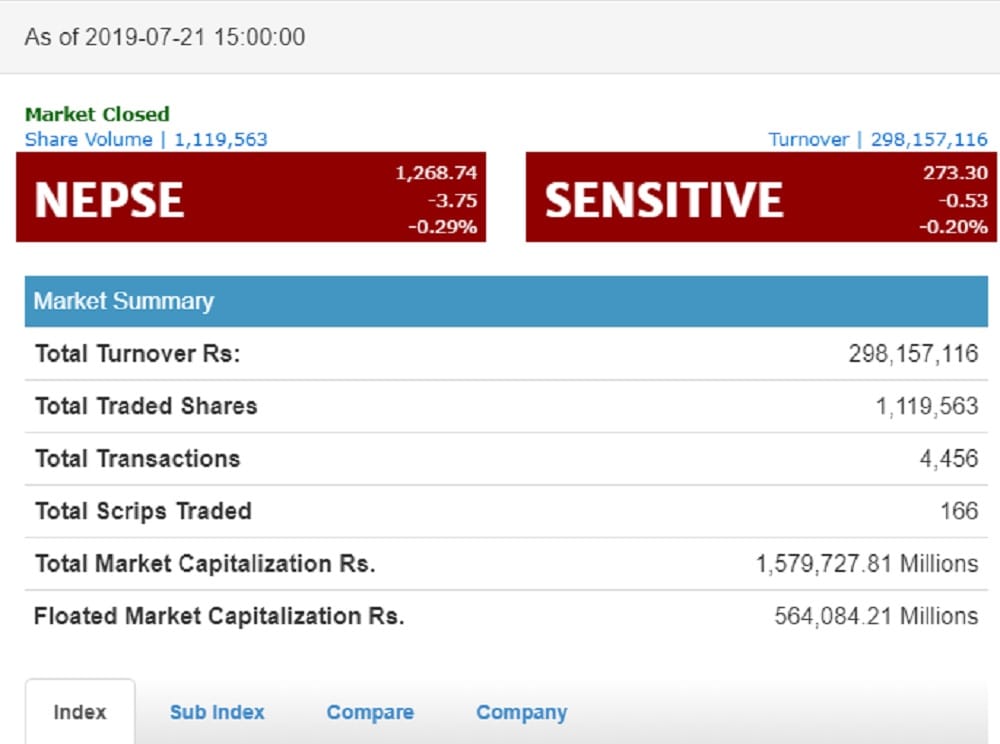
Task: Select the 1,579,727.81 Millions value
Action: pyautogui.click(x=867, y=564)
